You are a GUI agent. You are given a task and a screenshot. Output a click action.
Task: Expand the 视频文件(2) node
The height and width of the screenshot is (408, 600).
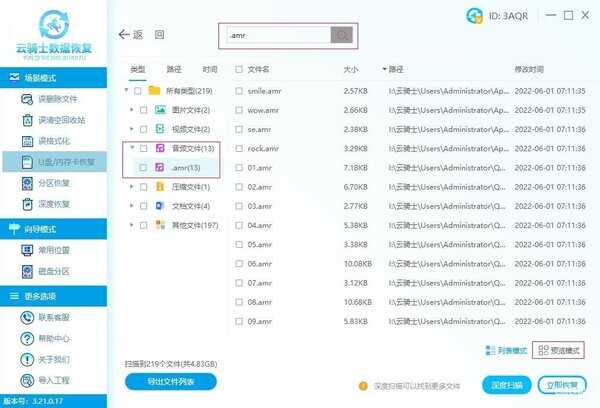point(131,129)
